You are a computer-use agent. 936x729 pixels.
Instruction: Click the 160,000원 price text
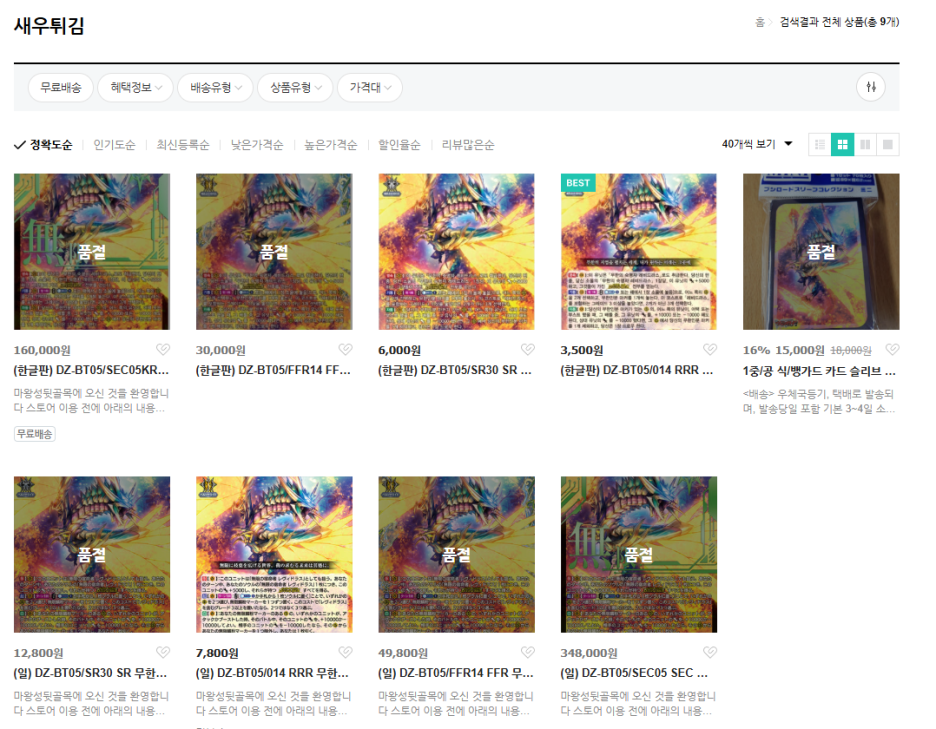42,350
